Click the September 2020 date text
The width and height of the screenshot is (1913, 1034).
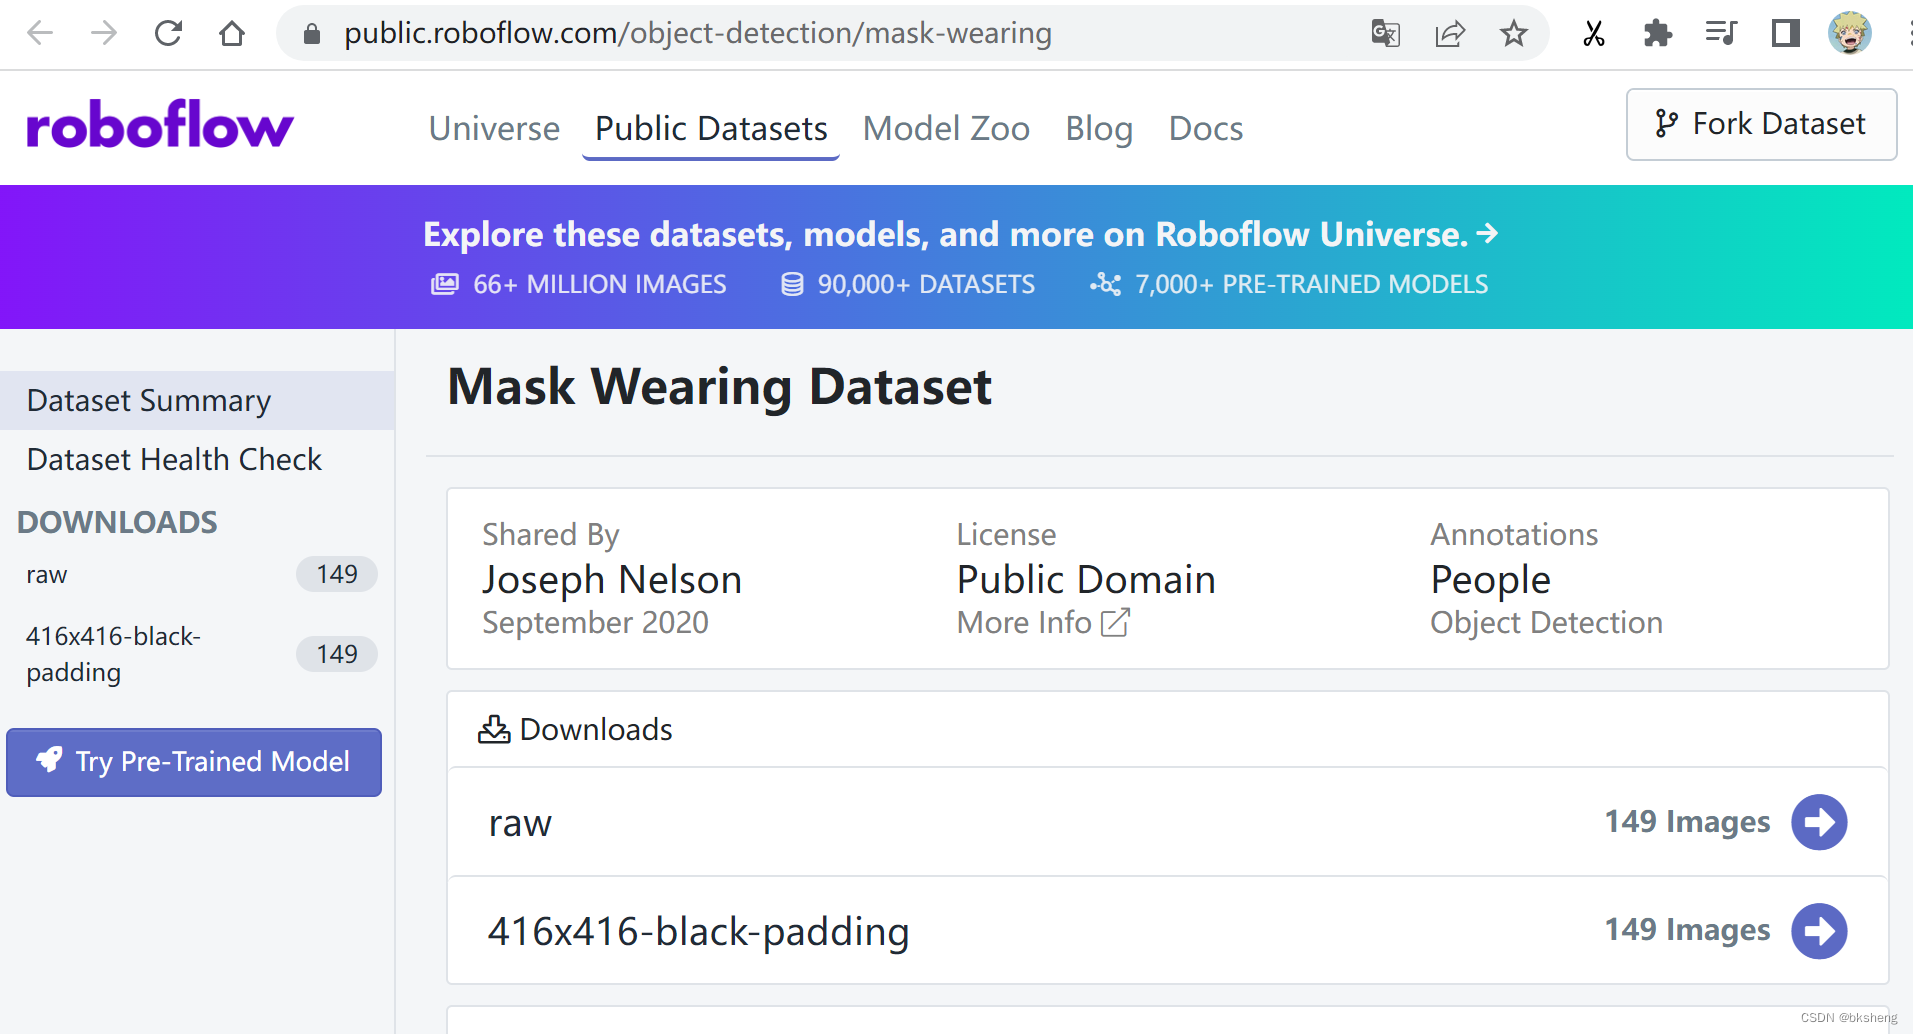(x=595, y=623)
